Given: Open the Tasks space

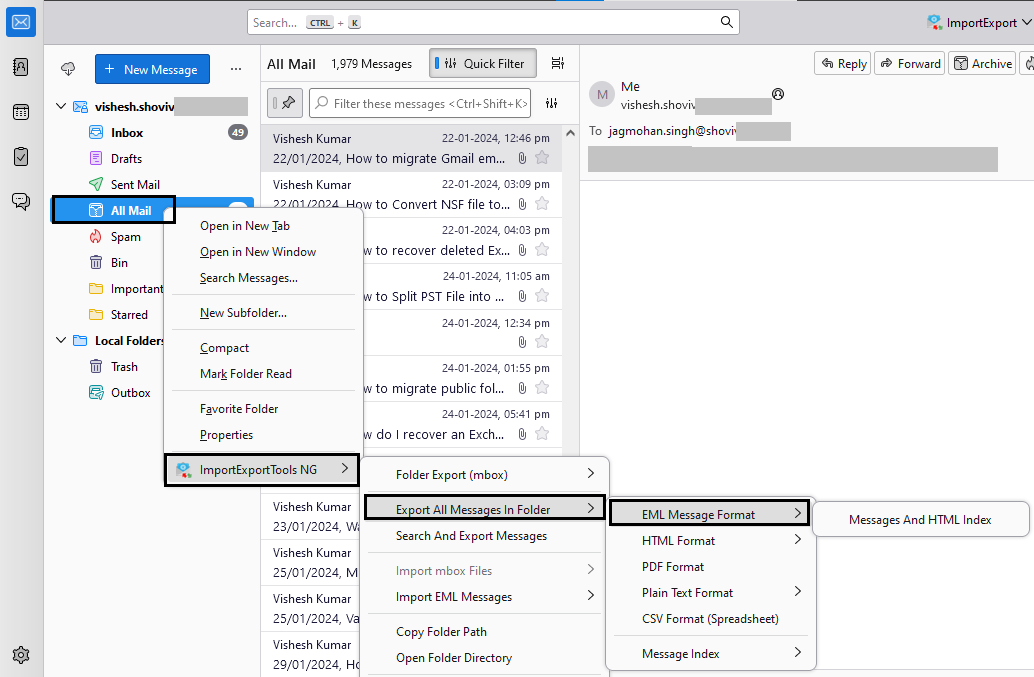Looking at the screenshot, I should pyautogui.click(x=20, y=157).
